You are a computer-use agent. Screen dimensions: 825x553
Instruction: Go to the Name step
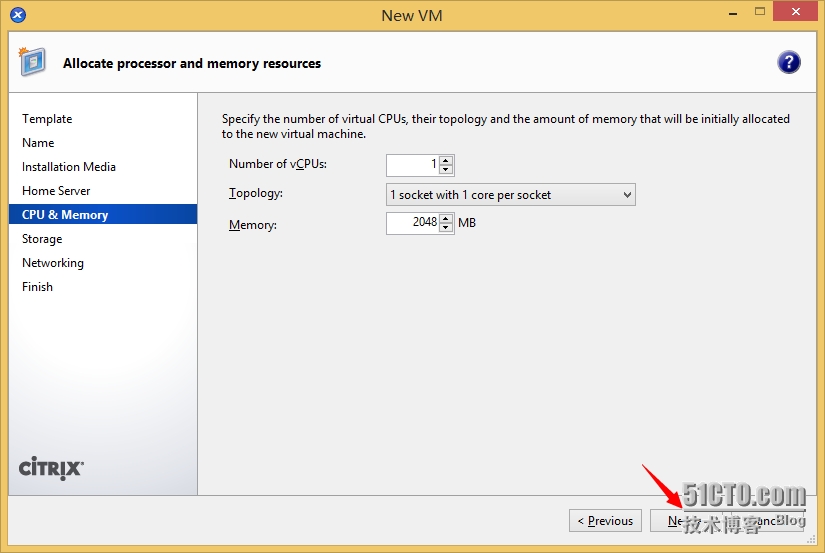(x=38, y=143)
